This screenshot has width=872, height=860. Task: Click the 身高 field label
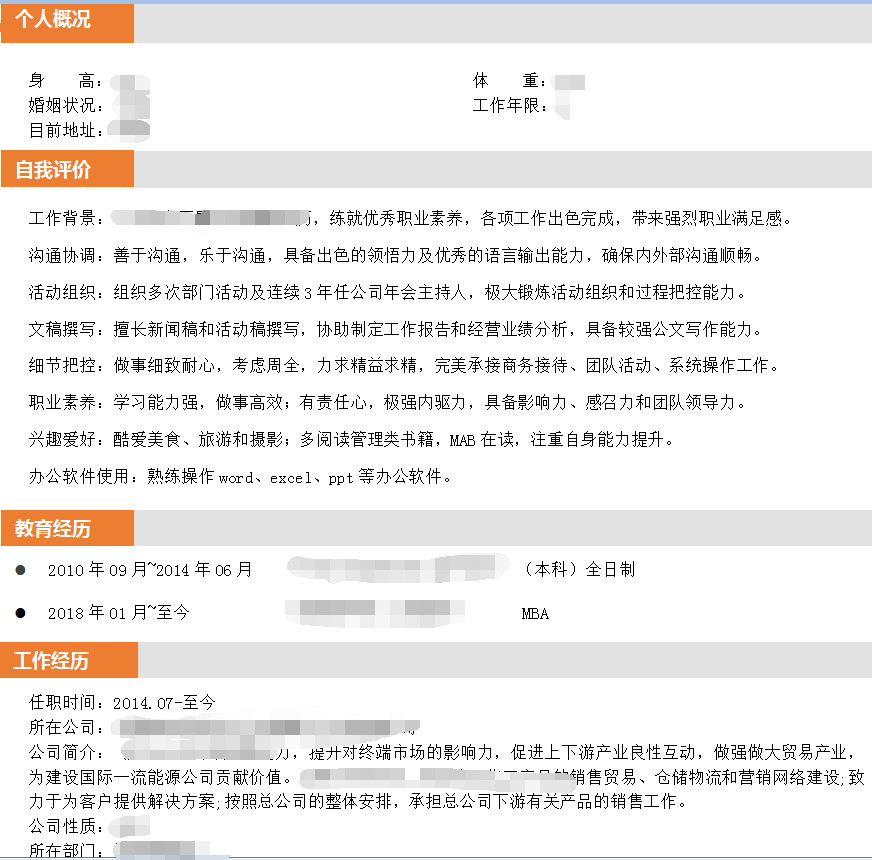(x=66, y=82)
